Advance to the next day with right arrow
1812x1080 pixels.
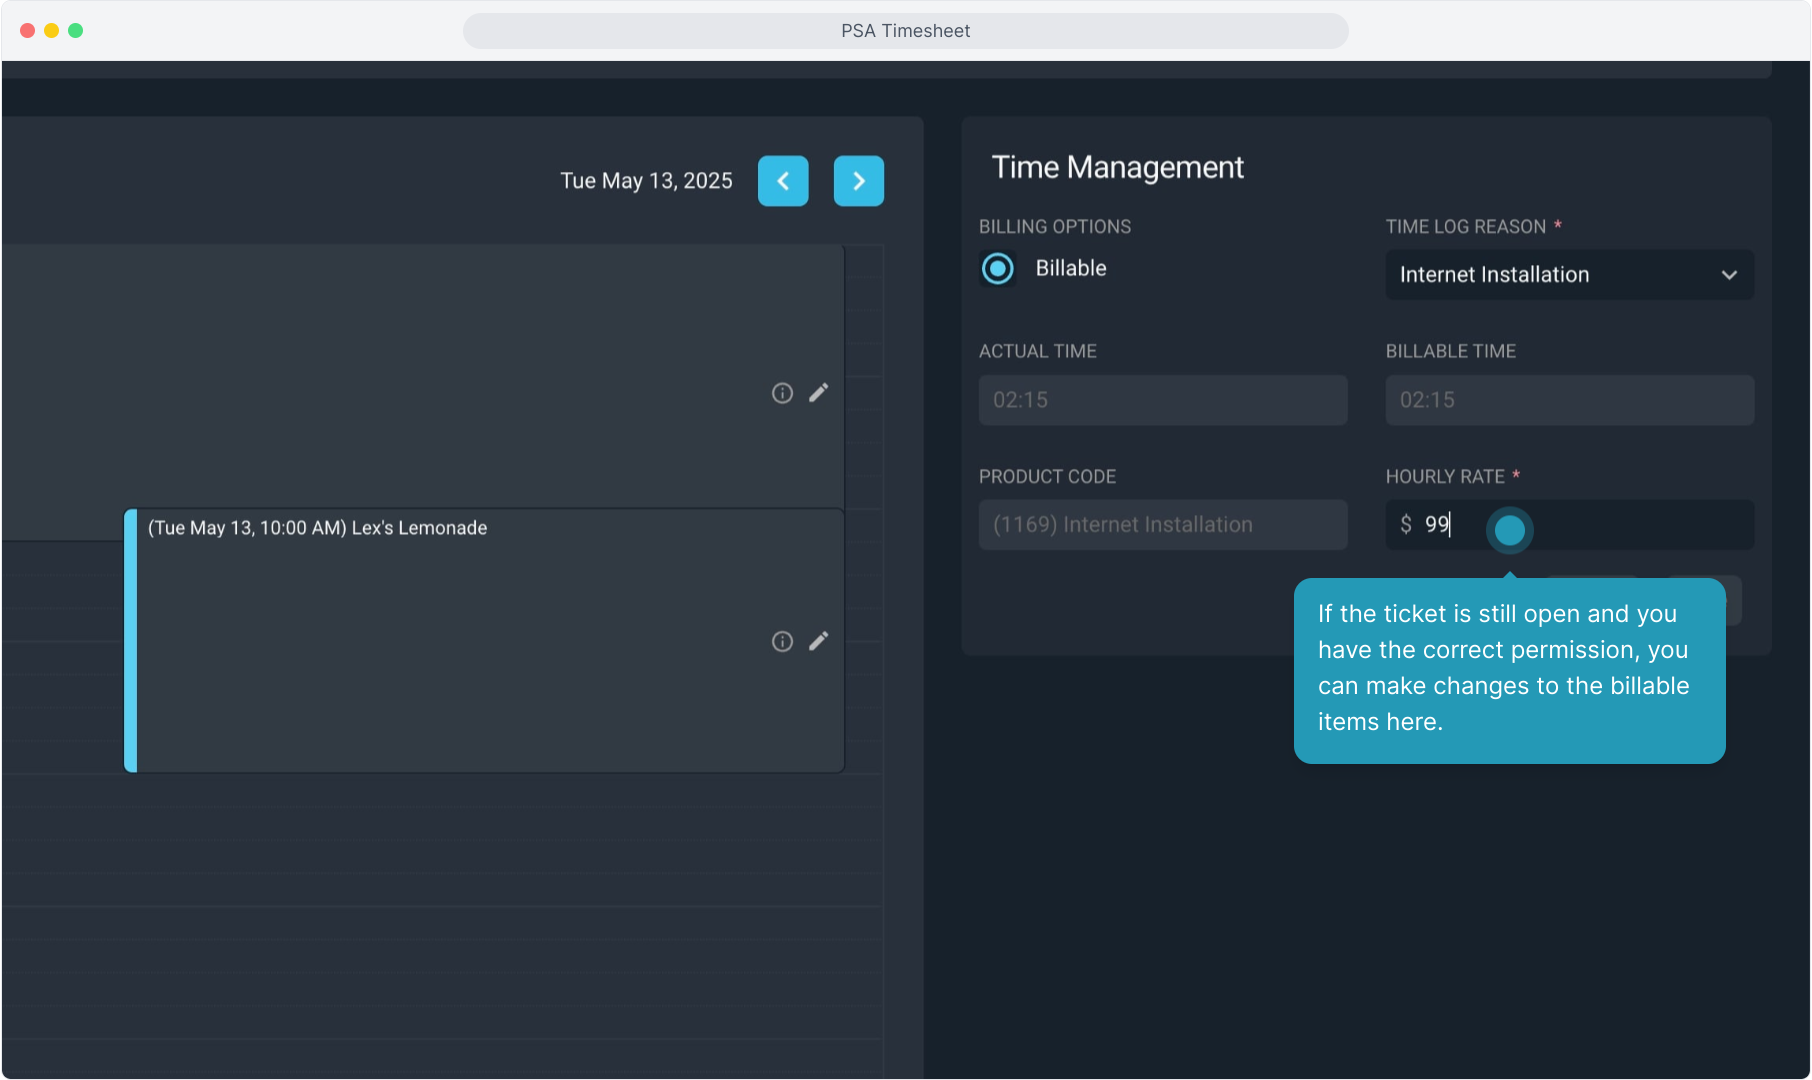(x=858, y=181)
